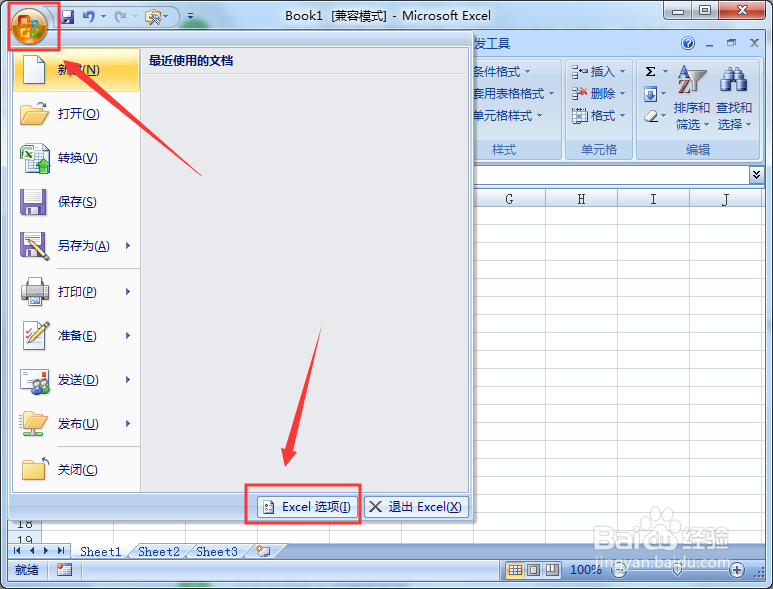The height and width of the screenshot is (589, 773).
Task: Click the zoom out minus button
Action: (619, 571)
